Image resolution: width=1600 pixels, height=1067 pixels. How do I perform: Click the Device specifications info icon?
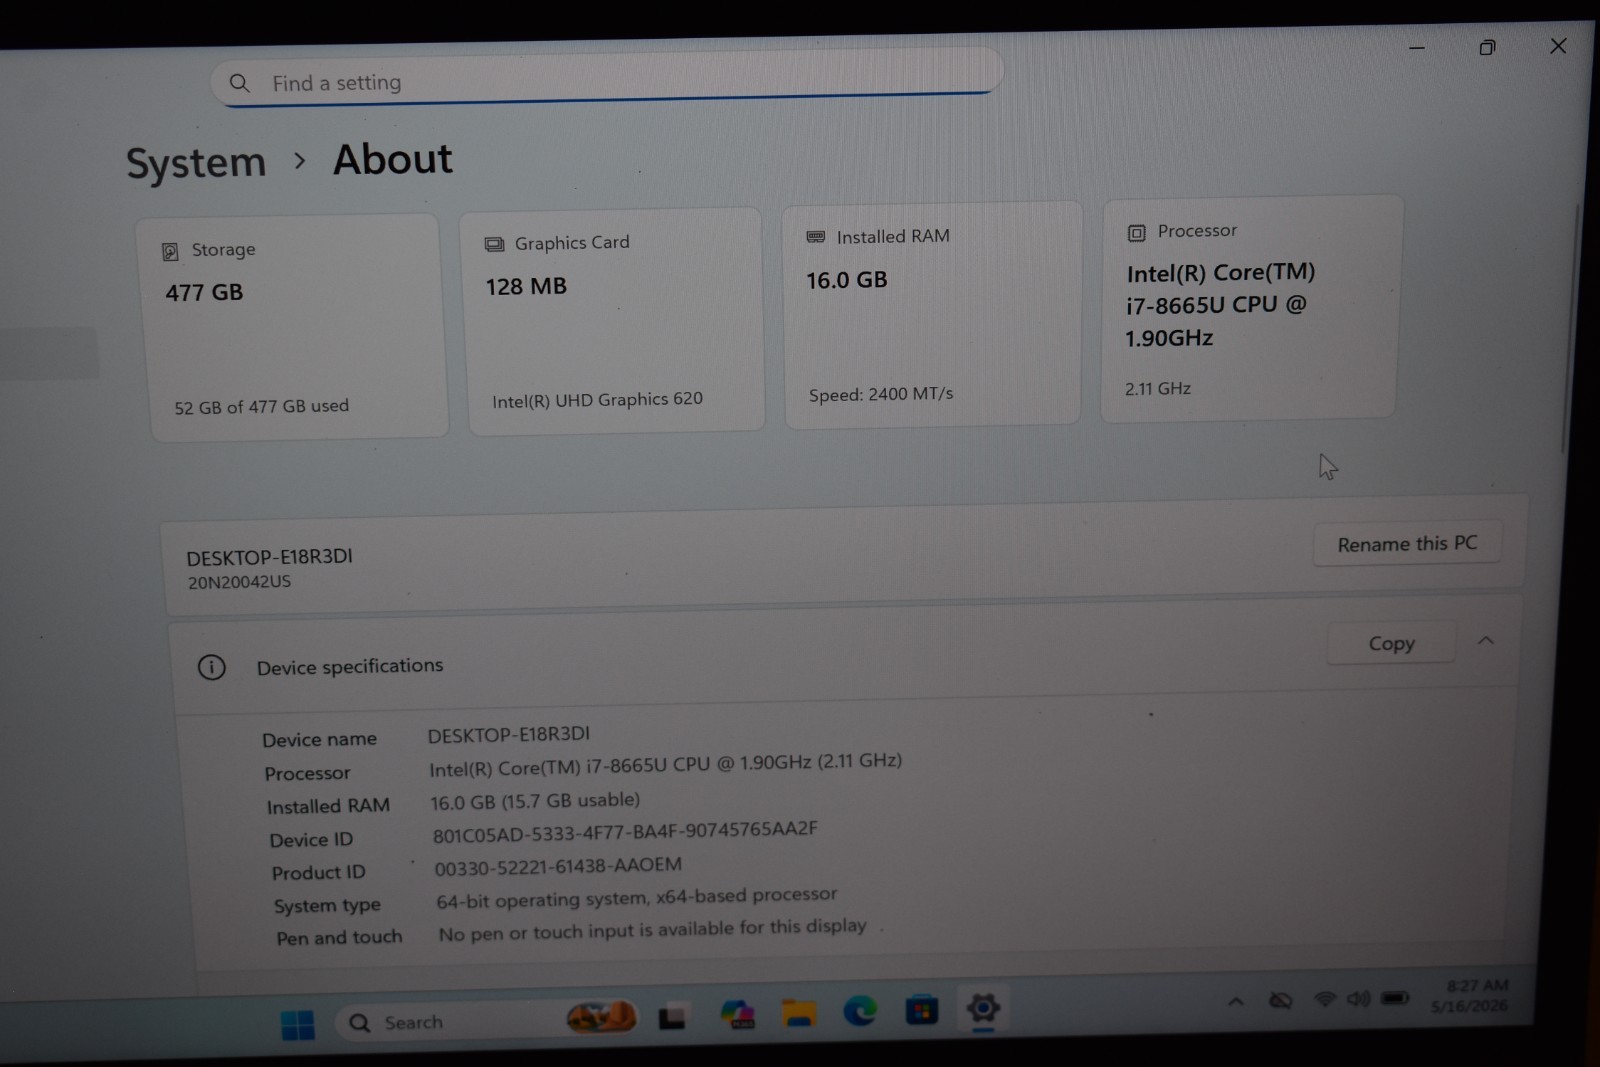coord(212,667)
